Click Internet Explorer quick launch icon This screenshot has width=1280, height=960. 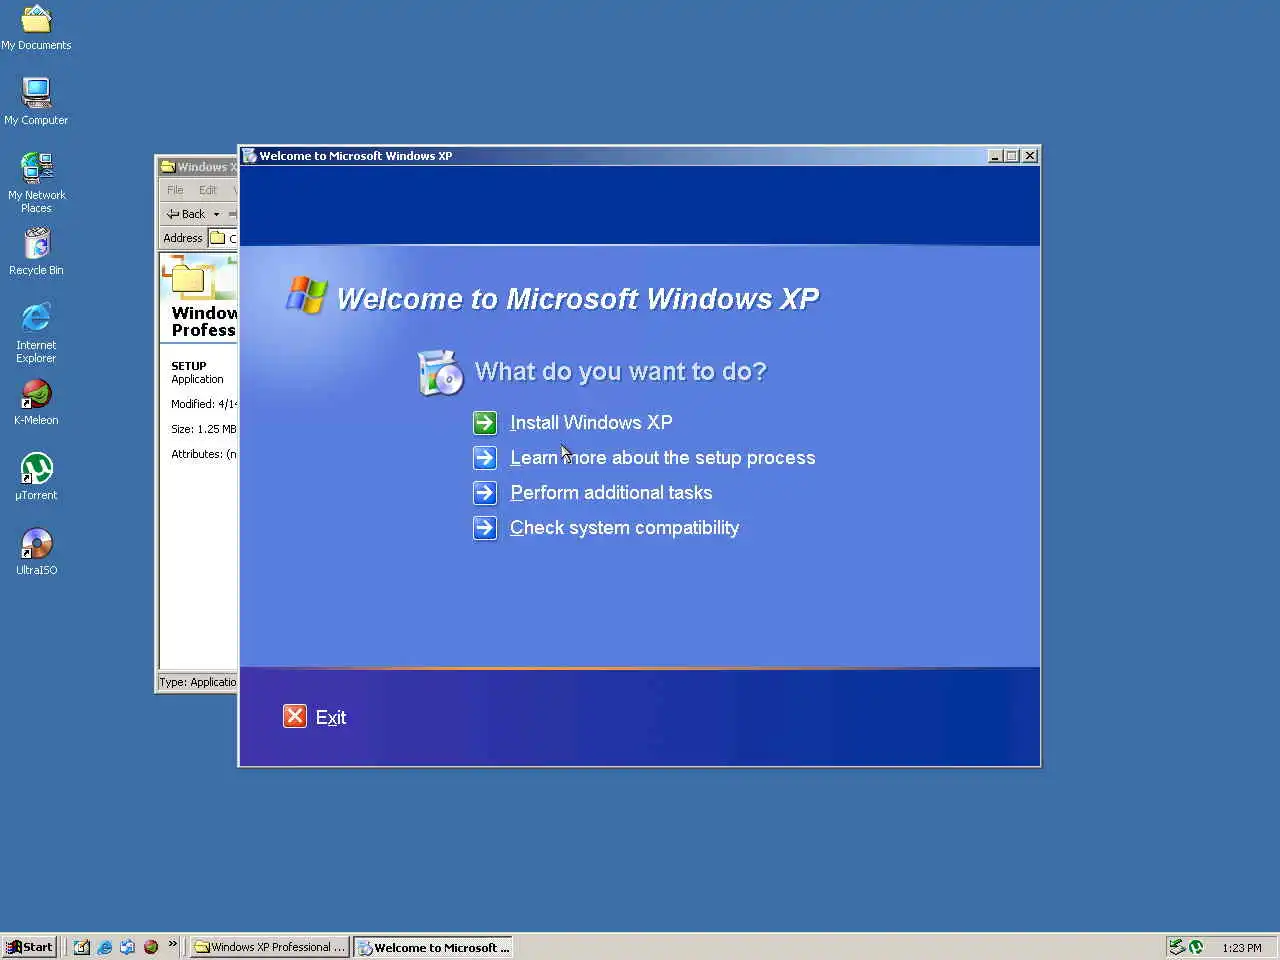(105, 947)
